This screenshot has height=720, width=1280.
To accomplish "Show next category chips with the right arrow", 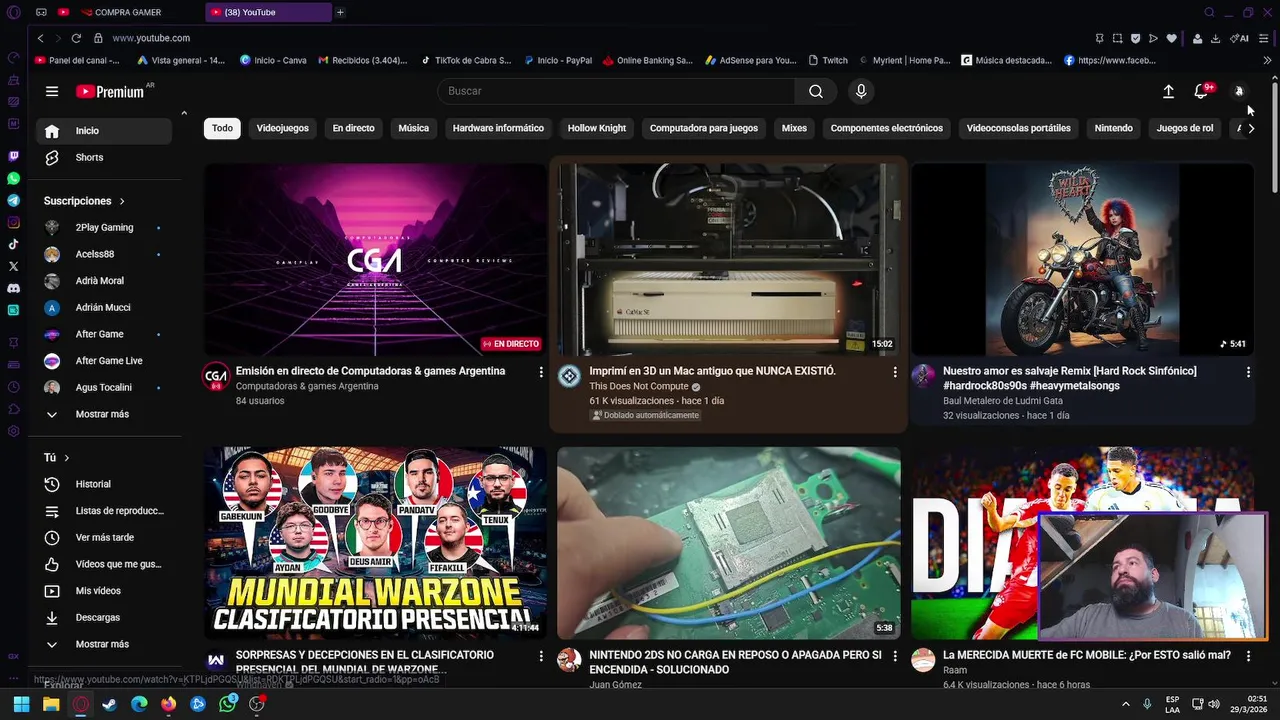I will click(1251, 128).
